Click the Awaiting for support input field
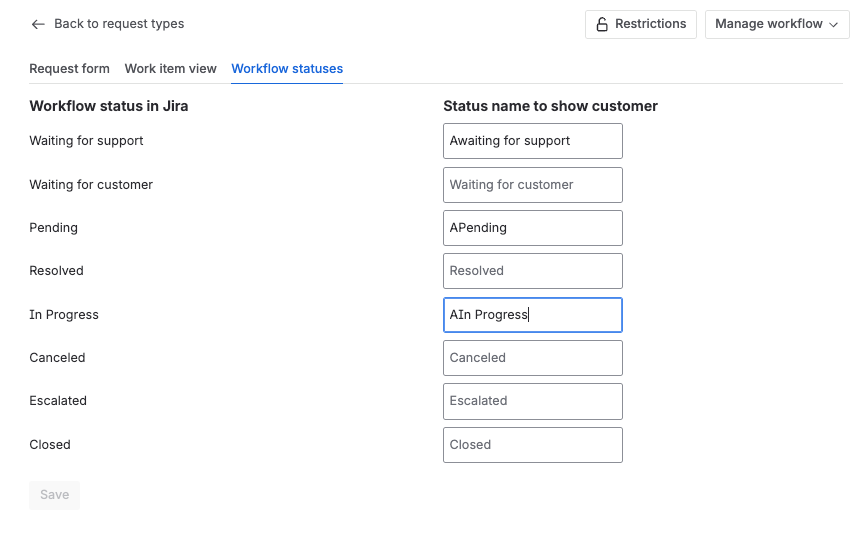The height and width of the screenshot is (554, 854). [x=533, y=141]
